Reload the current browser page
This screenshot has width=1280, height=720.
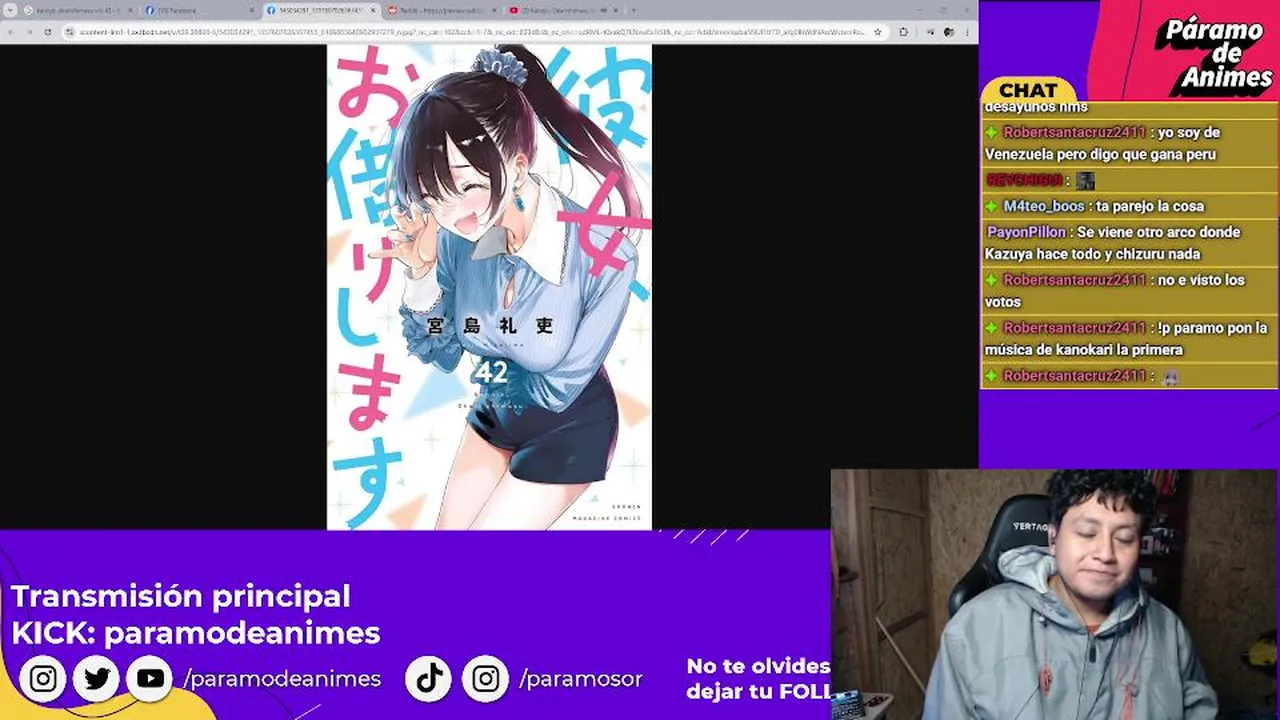(x=47, y=32)
